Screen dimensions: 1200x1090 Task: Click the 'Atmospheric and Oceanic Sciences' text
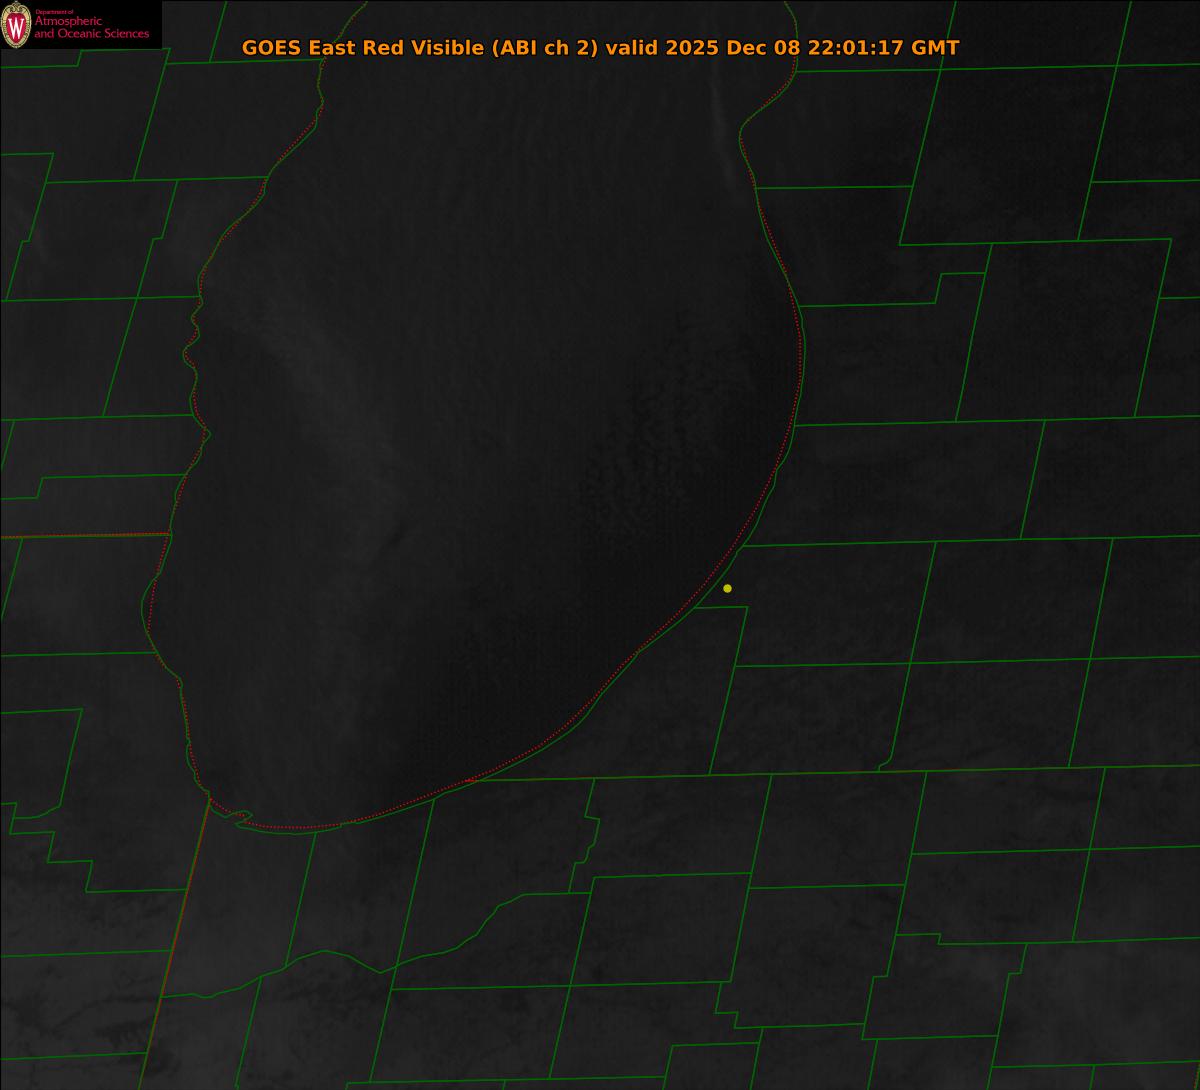(x=91, y=29)
